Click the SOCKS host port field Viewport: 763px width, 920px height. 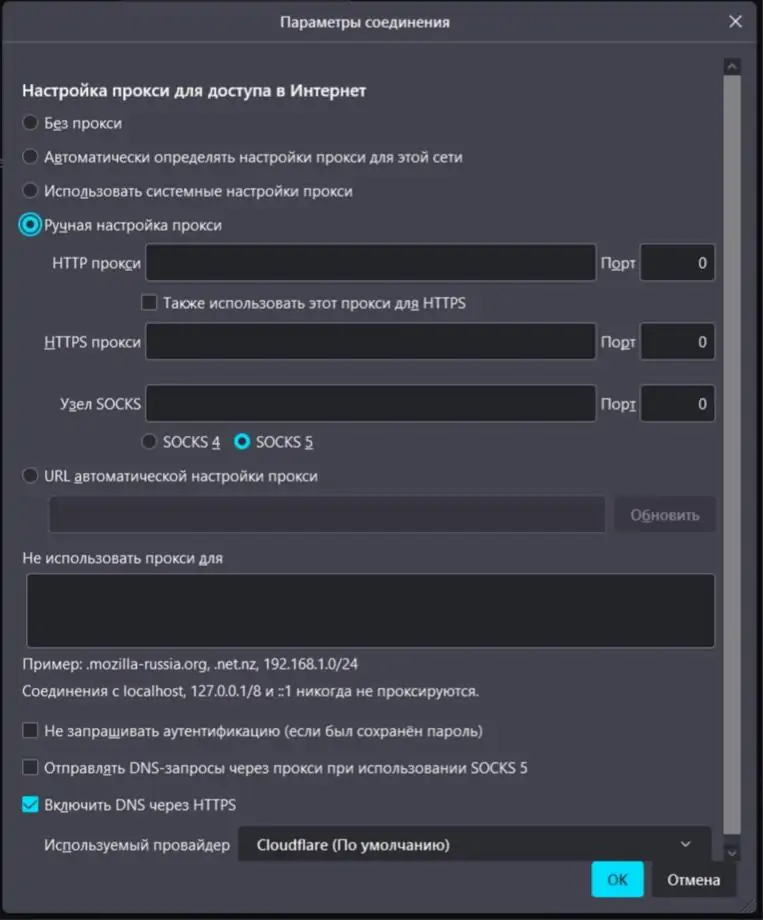pos(677,404)
